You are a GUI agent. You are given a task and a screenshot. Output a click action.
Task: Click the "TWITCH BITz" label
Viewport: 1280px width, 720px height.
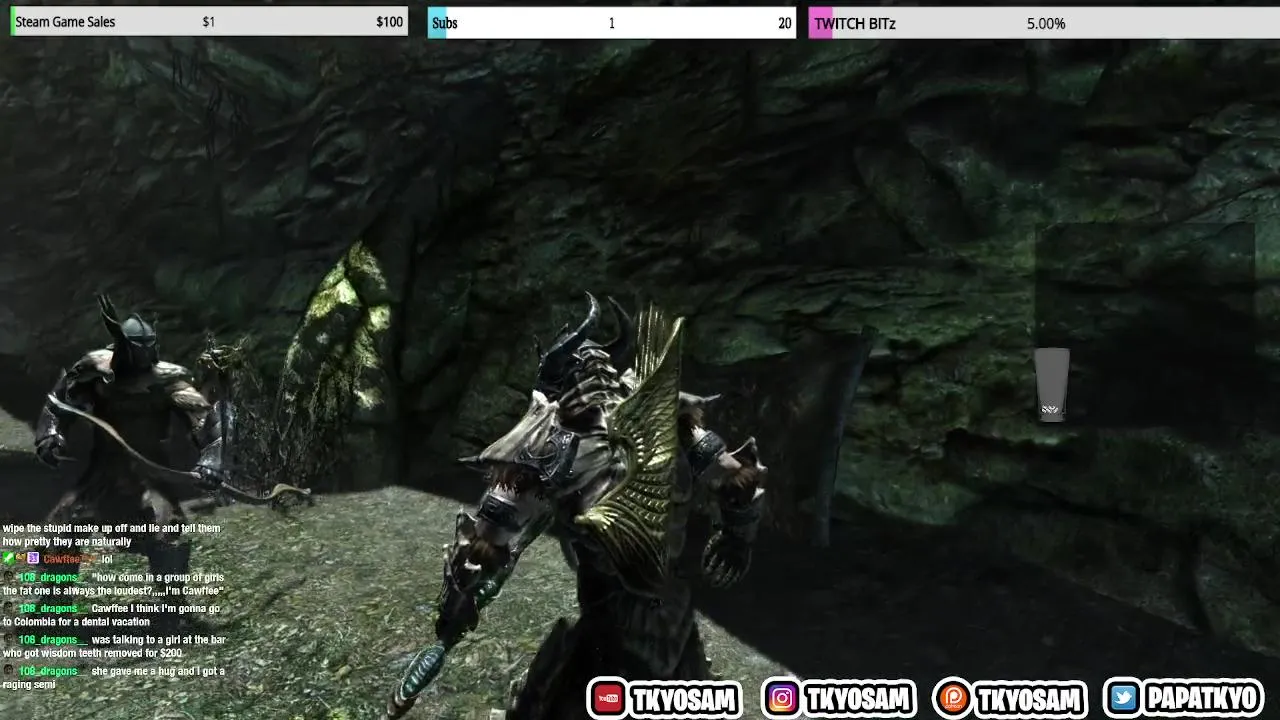coord(855,23)
